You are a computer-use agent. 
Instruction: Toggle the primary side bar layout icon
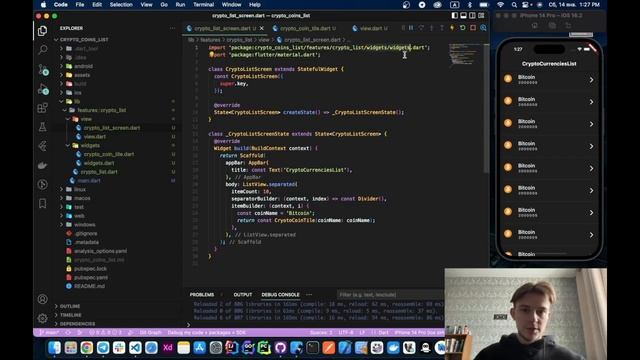coord(455,16)
